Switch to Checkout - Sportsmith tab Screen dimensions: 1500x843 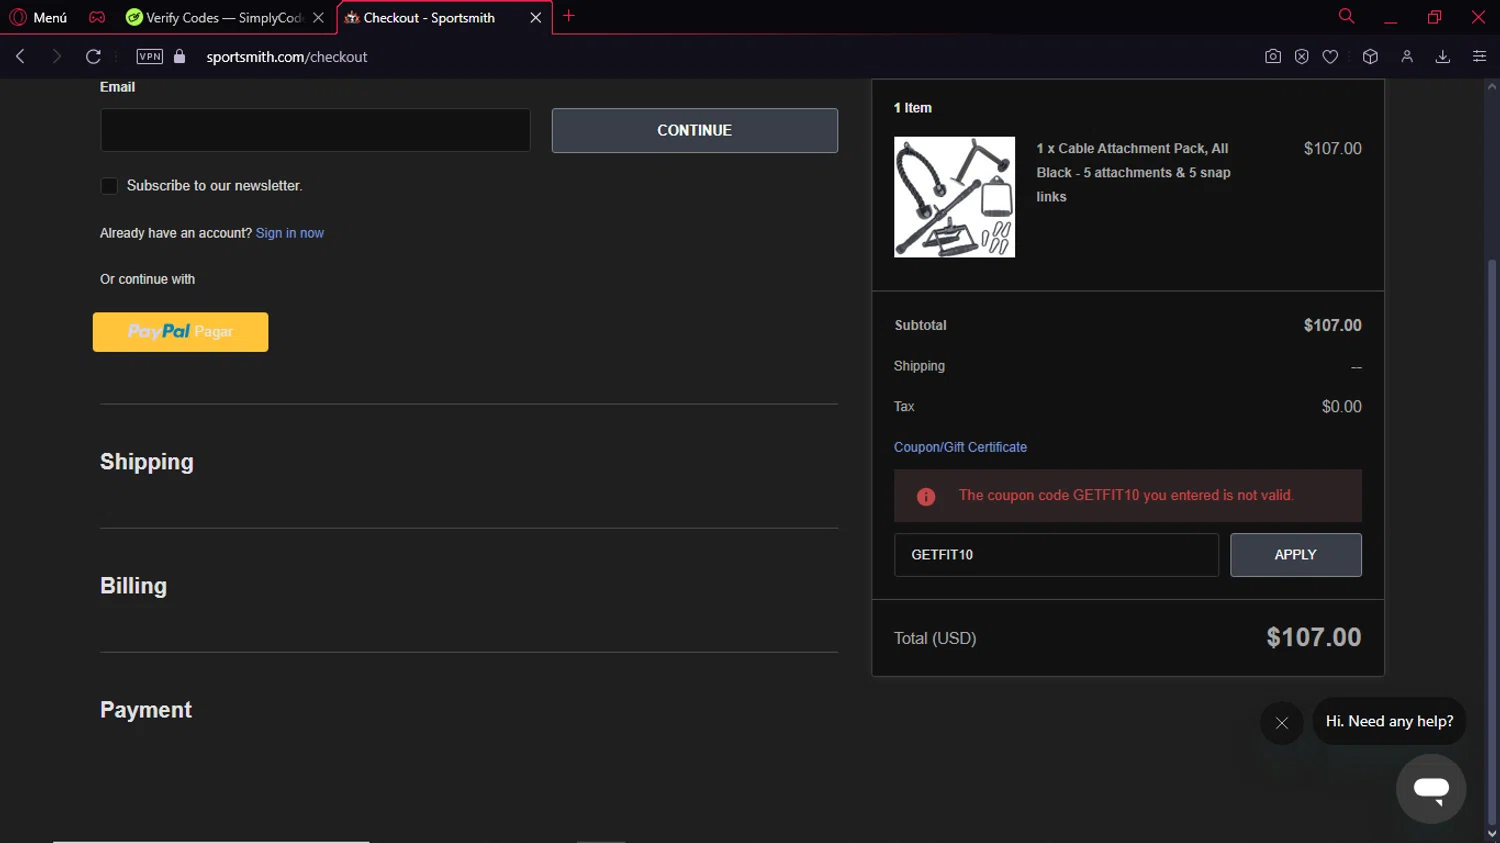click(x=430, y=17)
